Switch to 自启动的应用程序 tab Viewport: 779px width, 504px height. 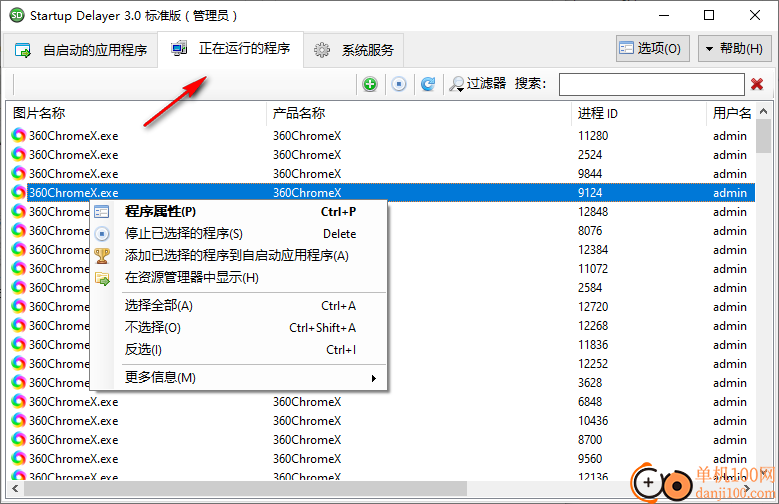(81, 50)
